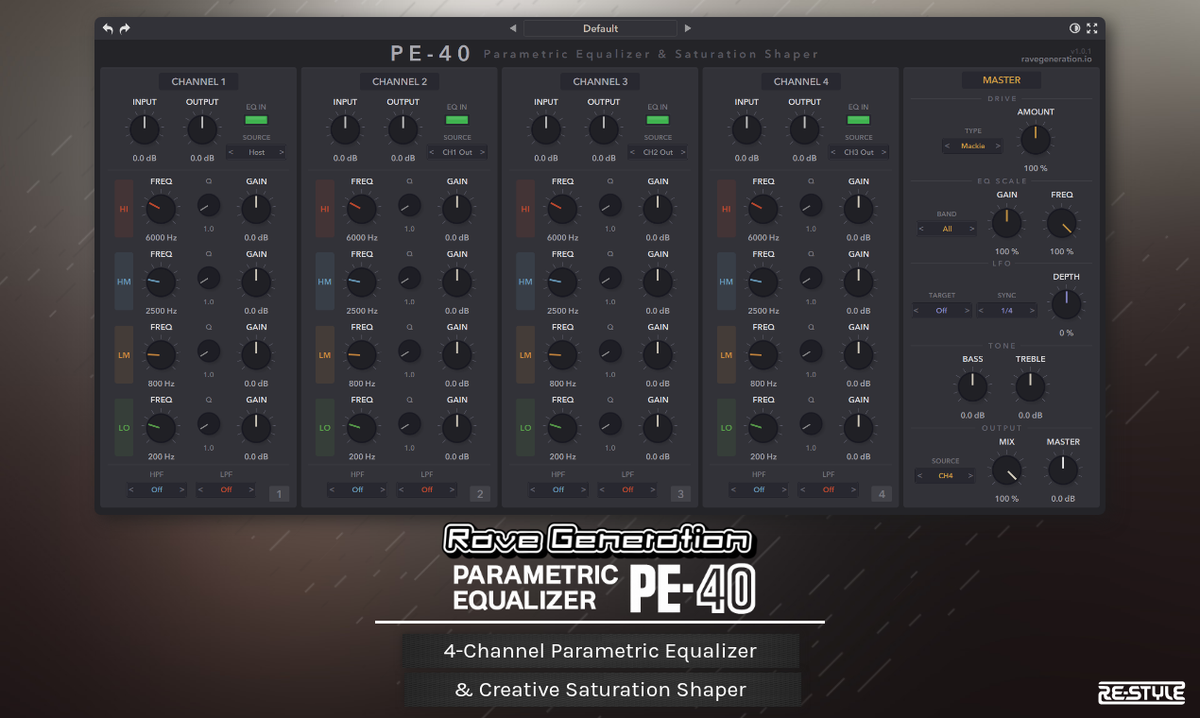The width and height of the screenshot is (1200, 718).
Task: Toggle Channel 1 HM band button
Action: (124, 282)
